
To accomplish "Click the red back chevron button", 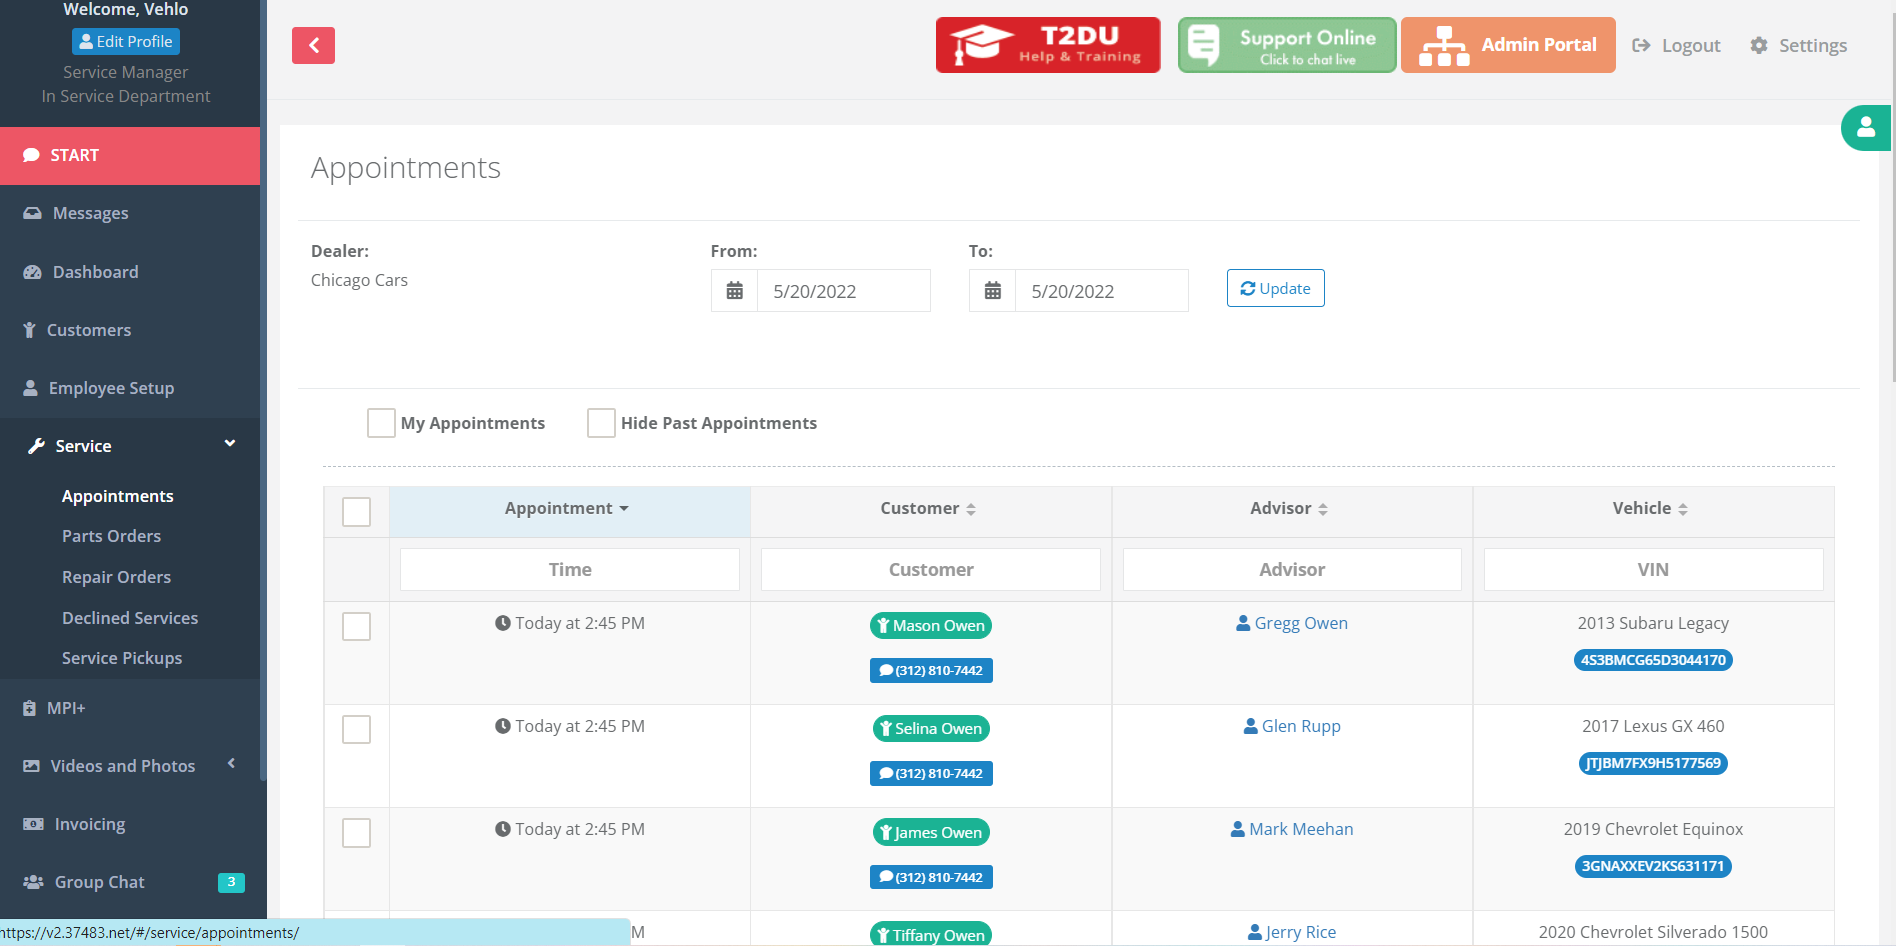I will pos(313,45).
